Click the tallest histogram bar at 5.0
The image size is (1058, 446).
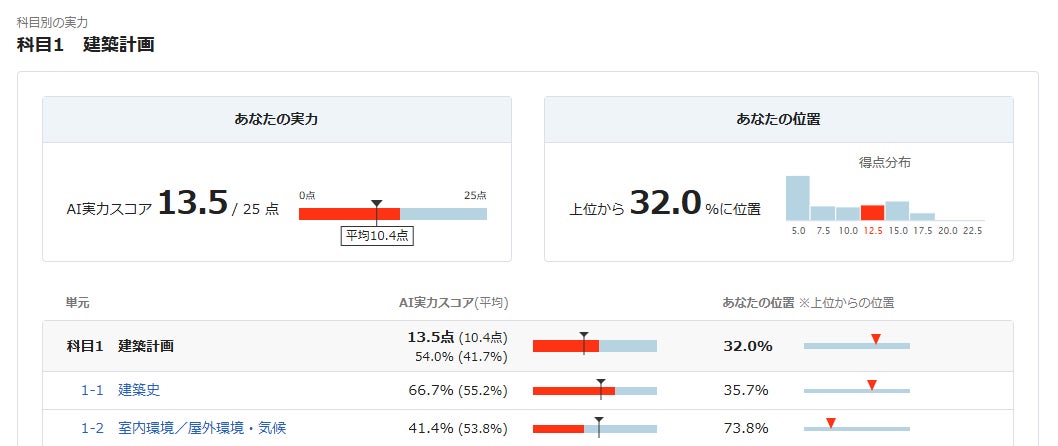(797, 198)
